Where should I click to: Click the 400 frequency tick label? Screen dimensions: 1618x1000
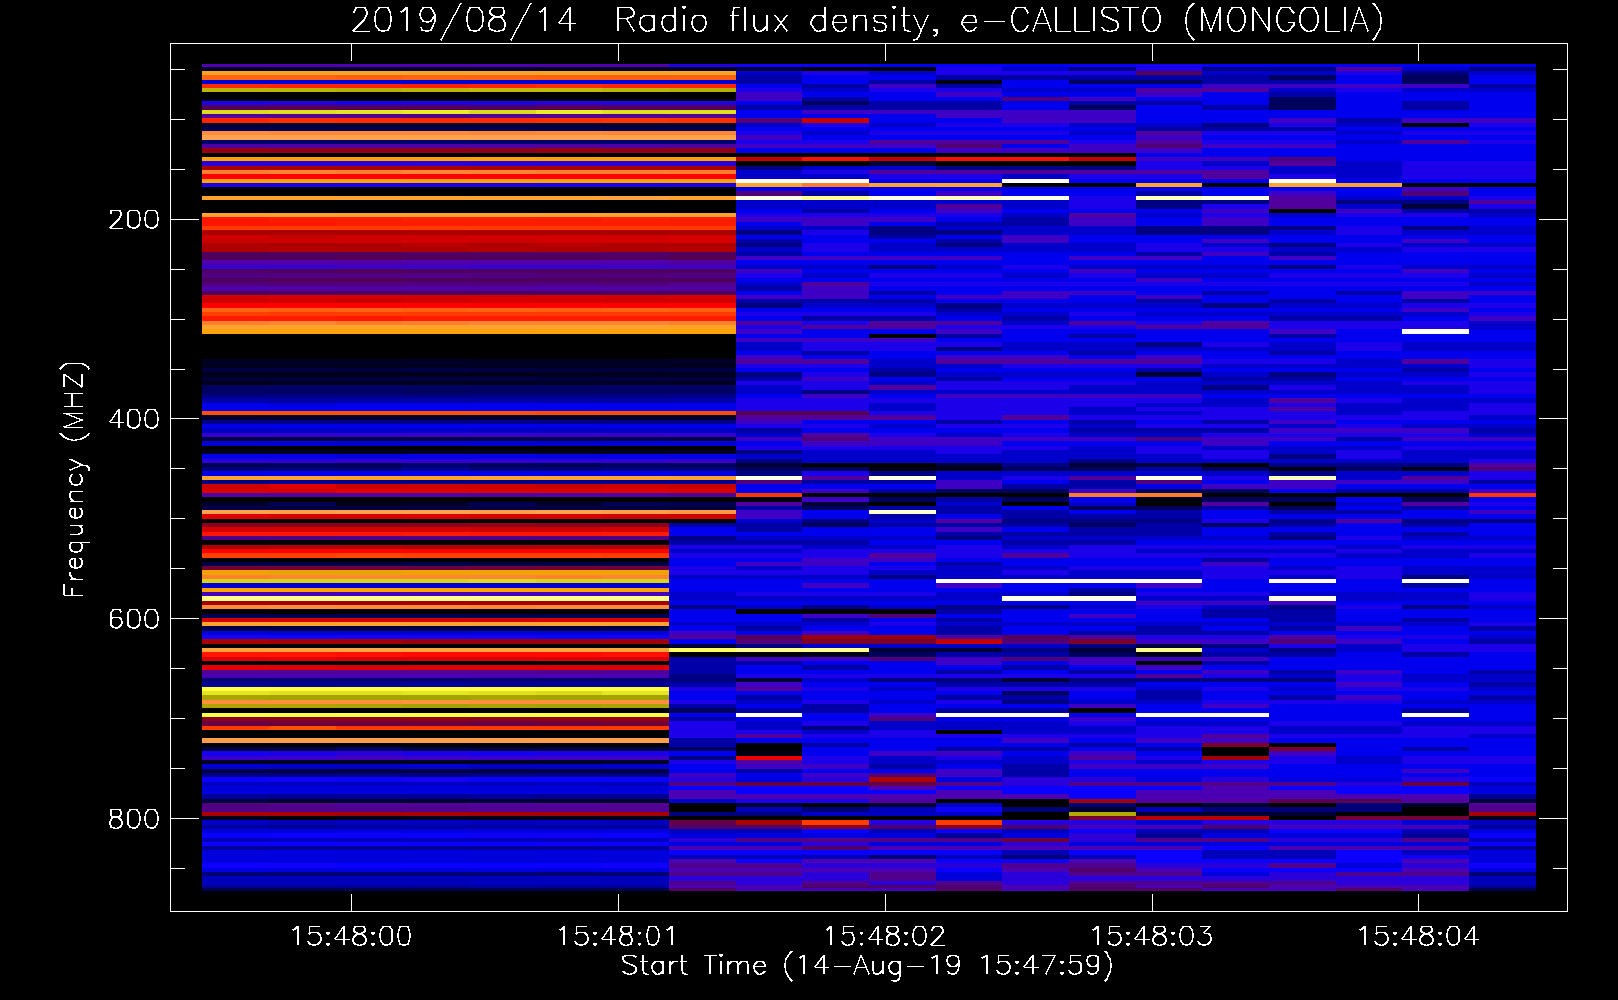point(134,419)
